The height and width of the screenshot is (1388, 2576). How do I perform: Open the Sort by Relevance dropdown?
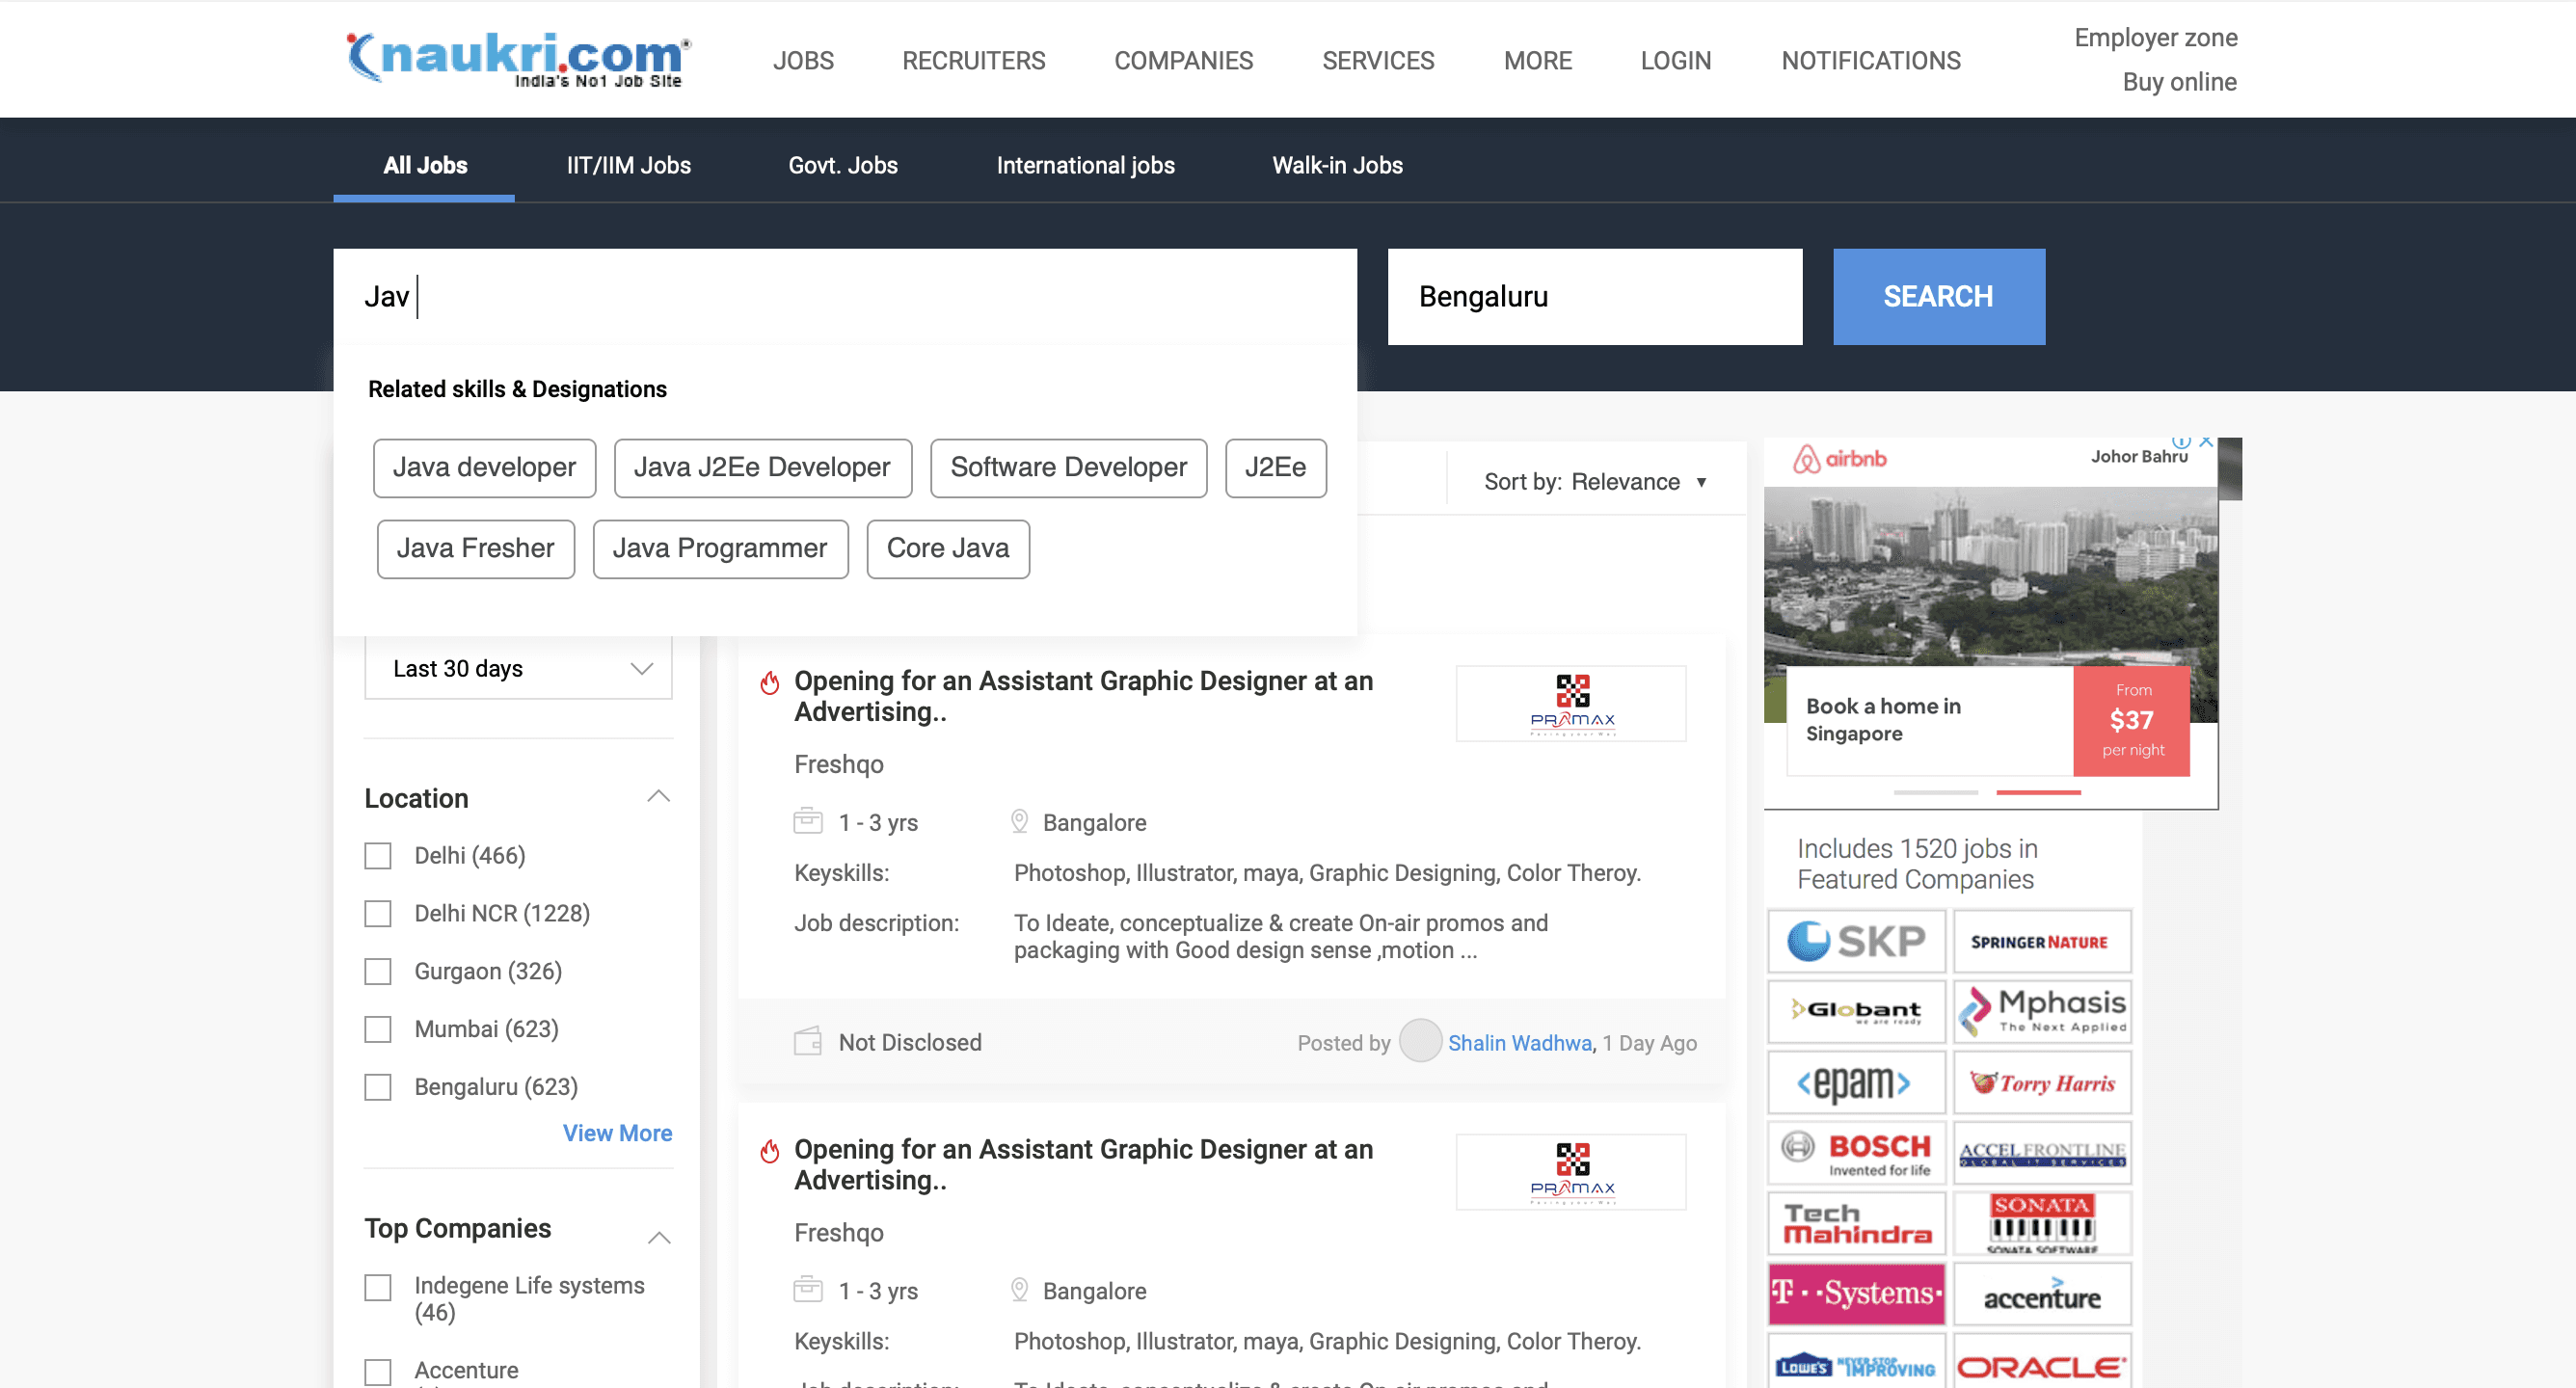(x=1596, y=482)
